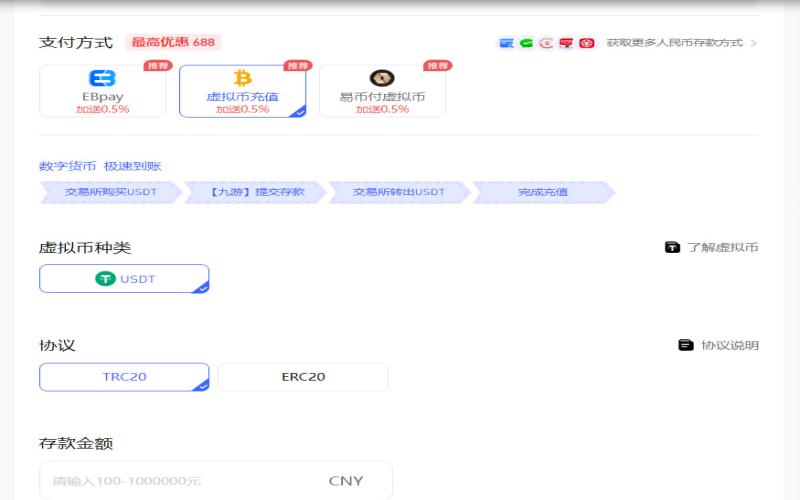
Task: Expand the arrow after 获取更多人民币存款方式
Action: pos(754,43)
